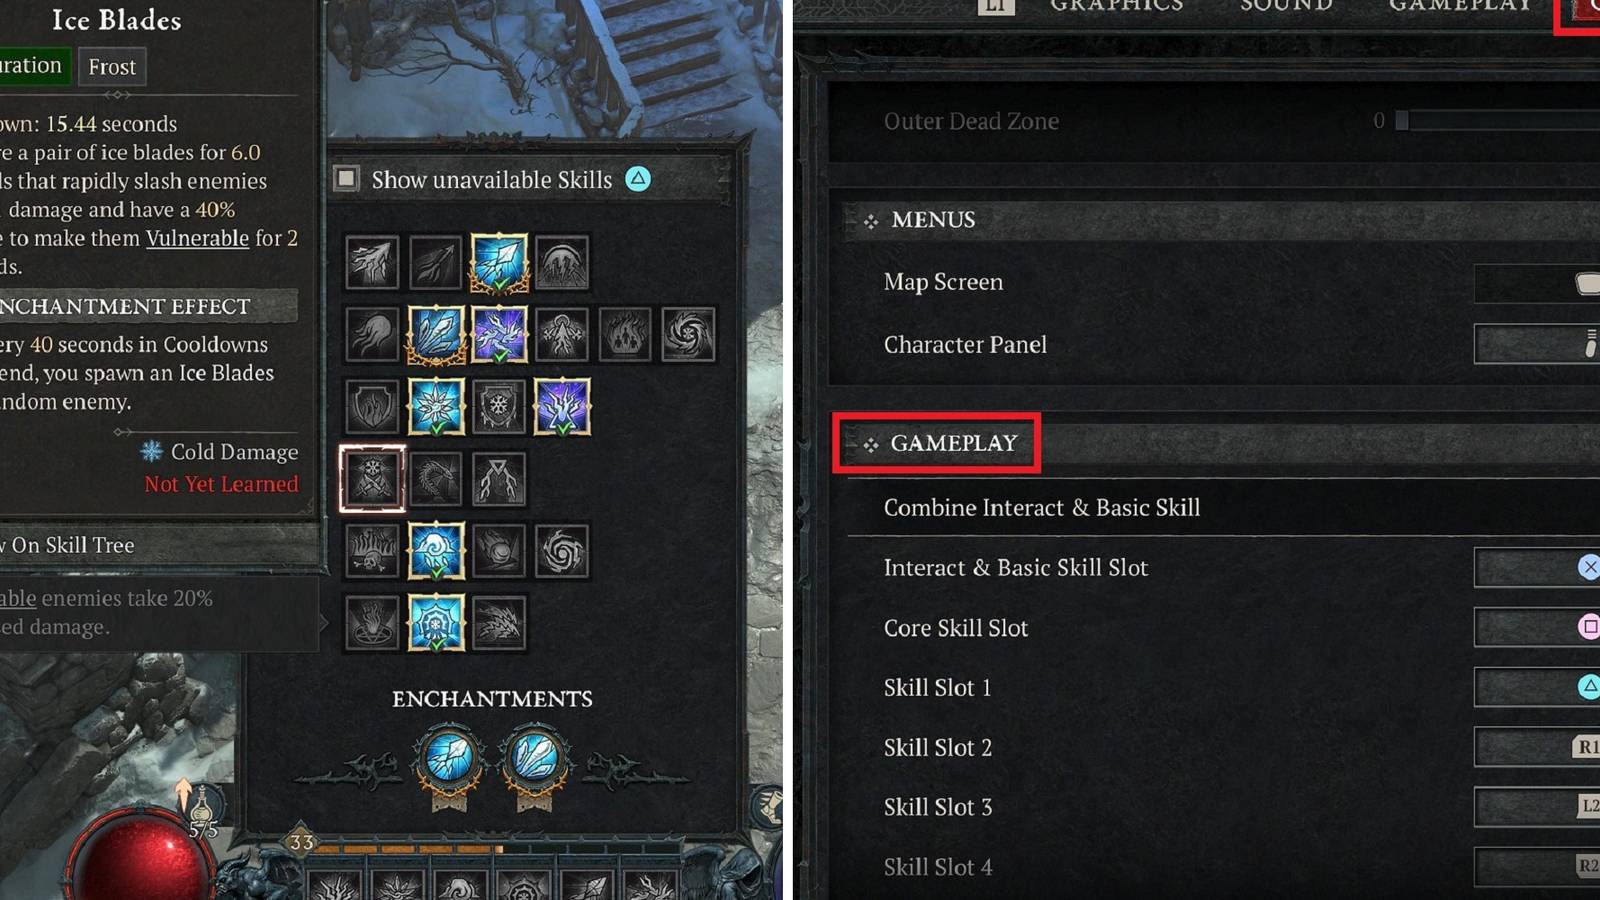Choose the Blizzard swirl skill icon

click(x=437, y=550)
